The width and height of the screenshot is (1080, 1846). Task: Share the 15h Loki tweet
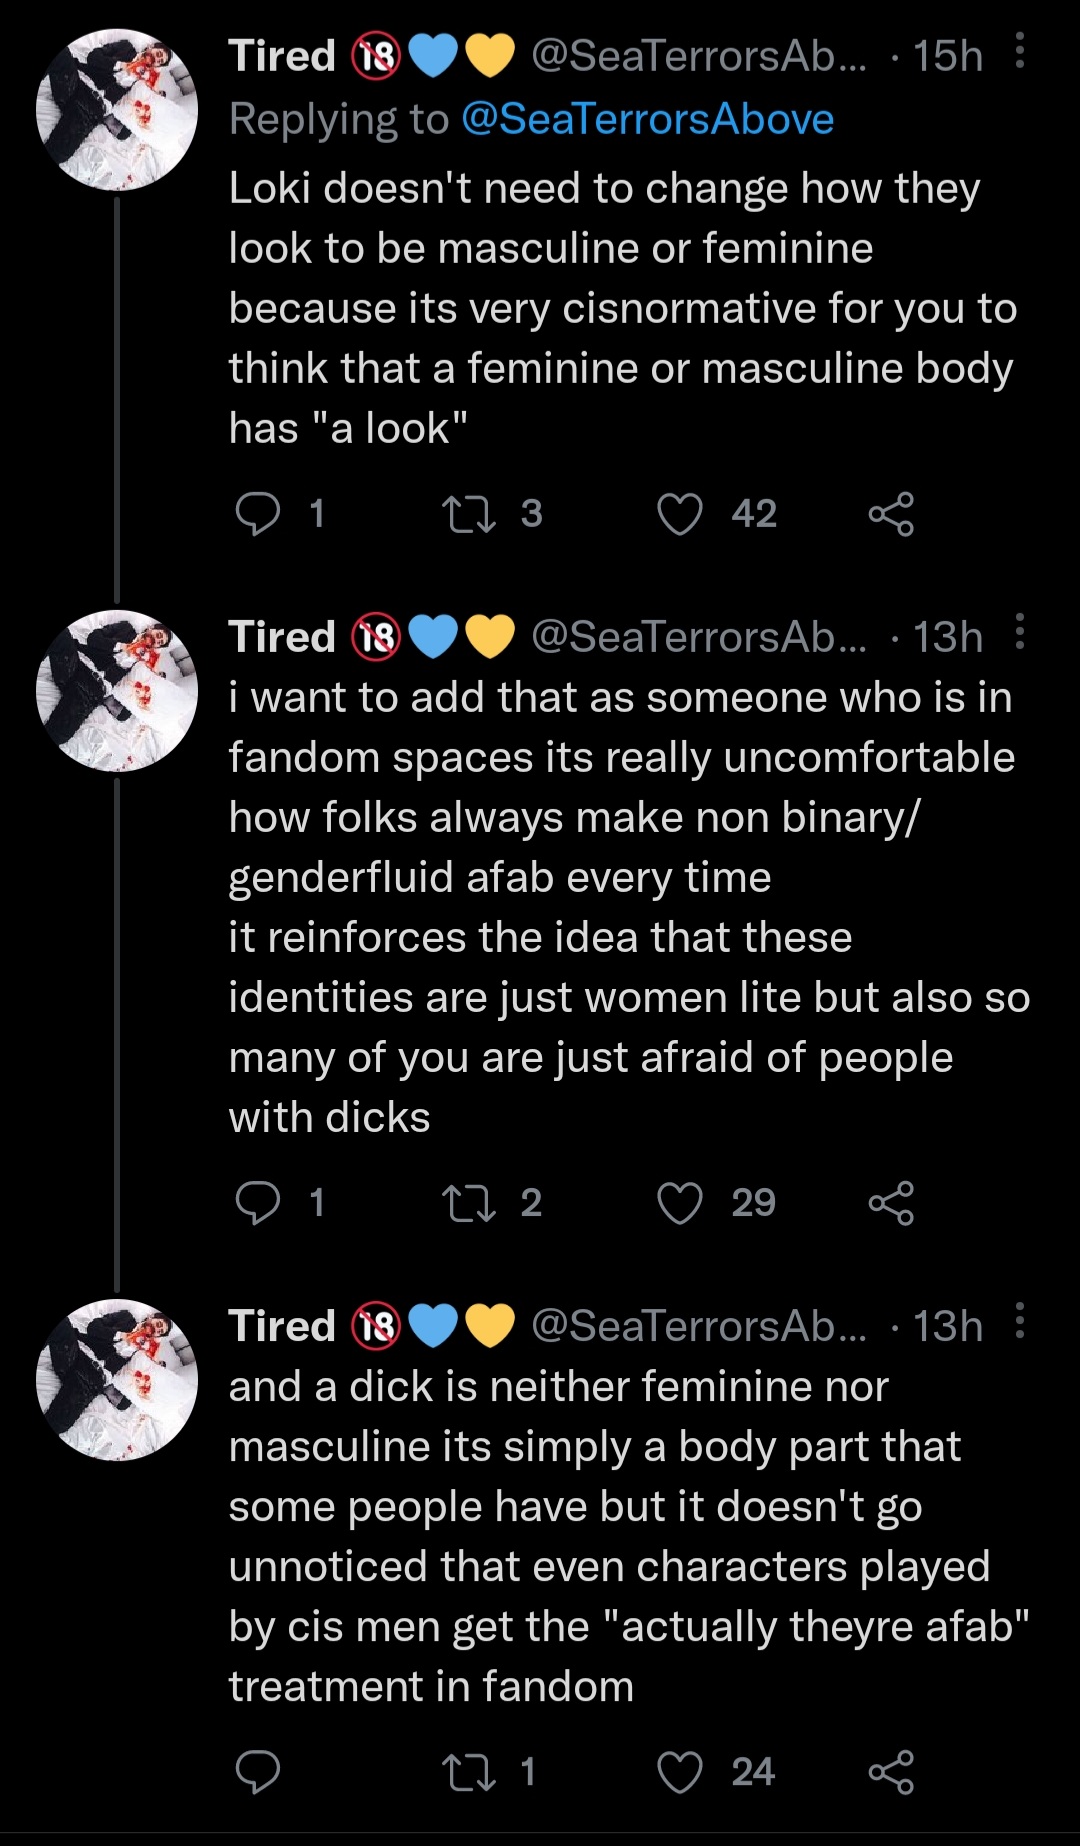pyautogui.click(x=890, y=514)
